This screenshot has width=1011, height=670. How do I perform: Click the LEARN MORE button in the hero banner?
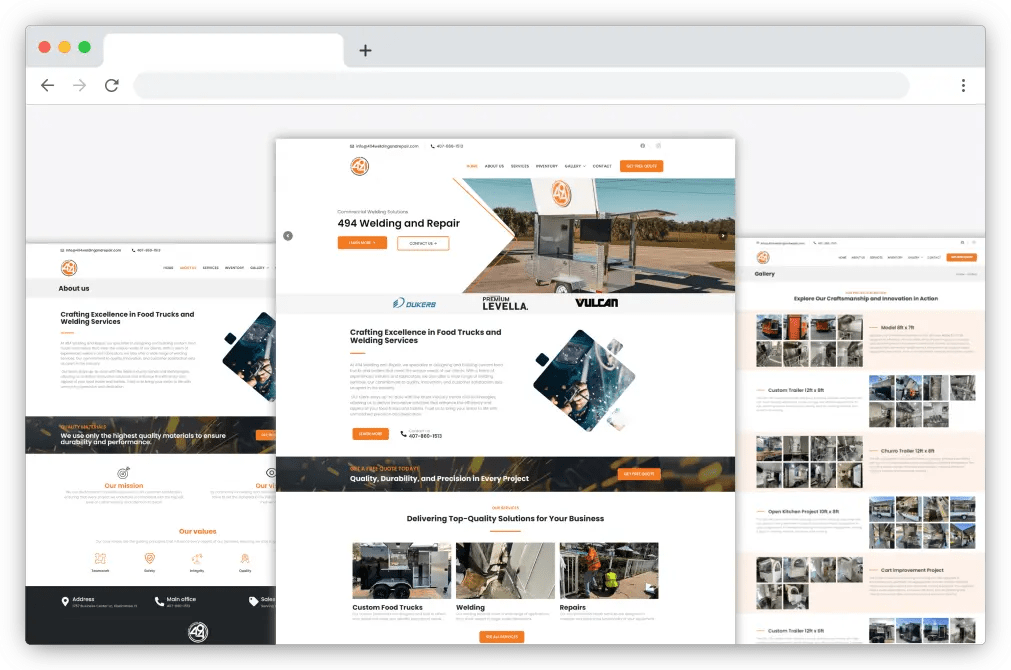pyautogui.click(x=361, y=241)
